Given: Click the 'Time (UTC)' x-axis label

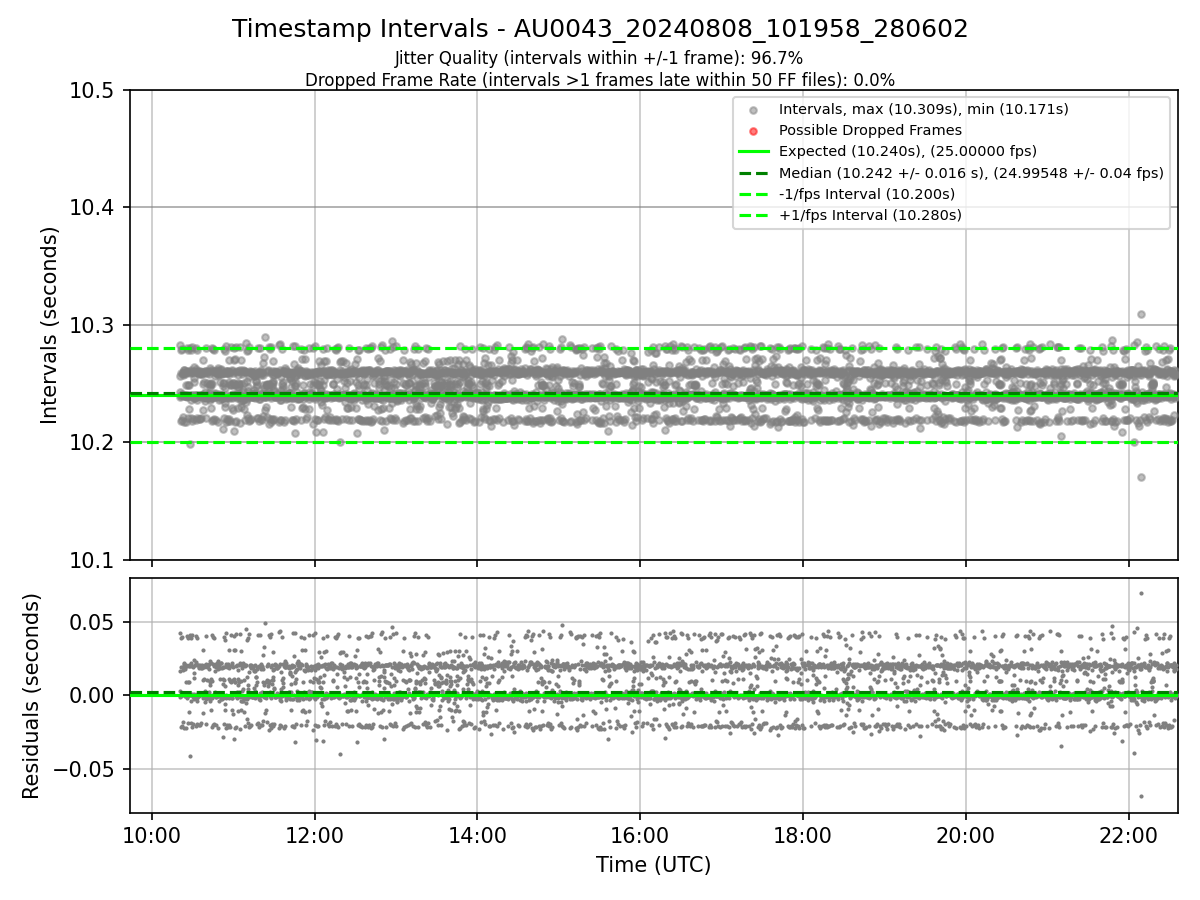Looking at the screenshot, I should 653,865.
